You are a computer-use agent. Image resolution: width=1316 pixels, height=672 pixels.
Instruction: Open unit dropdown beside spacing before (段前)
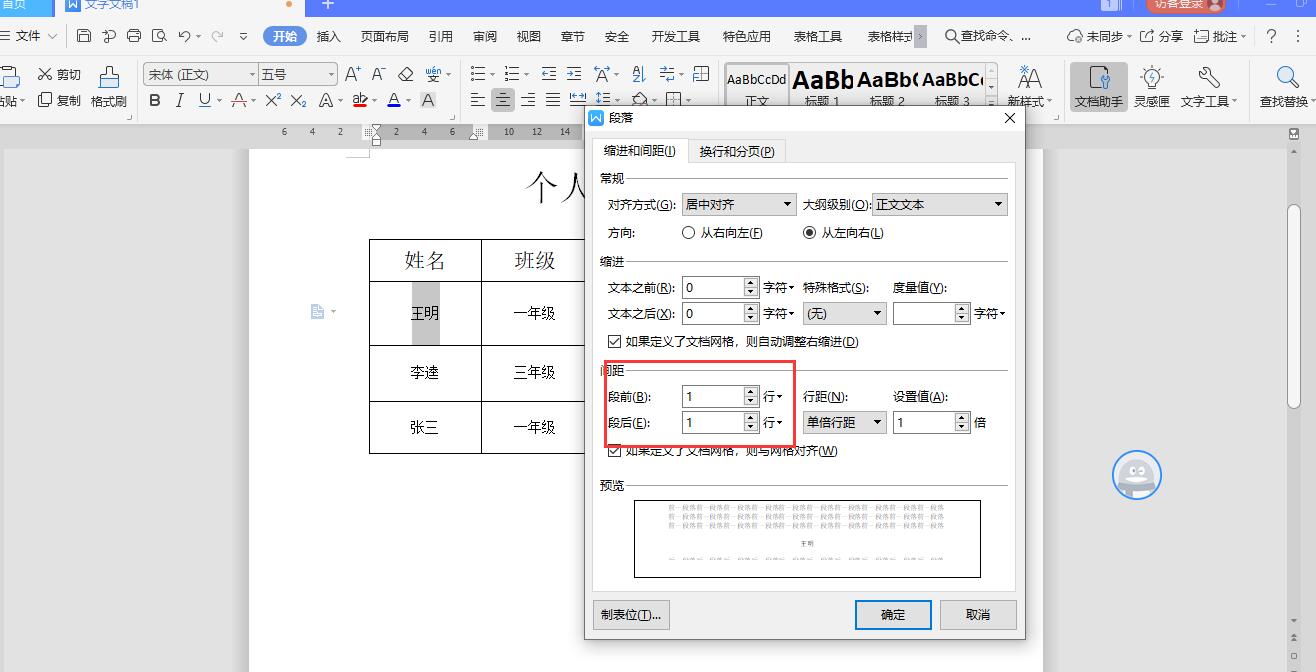(773, 397)
